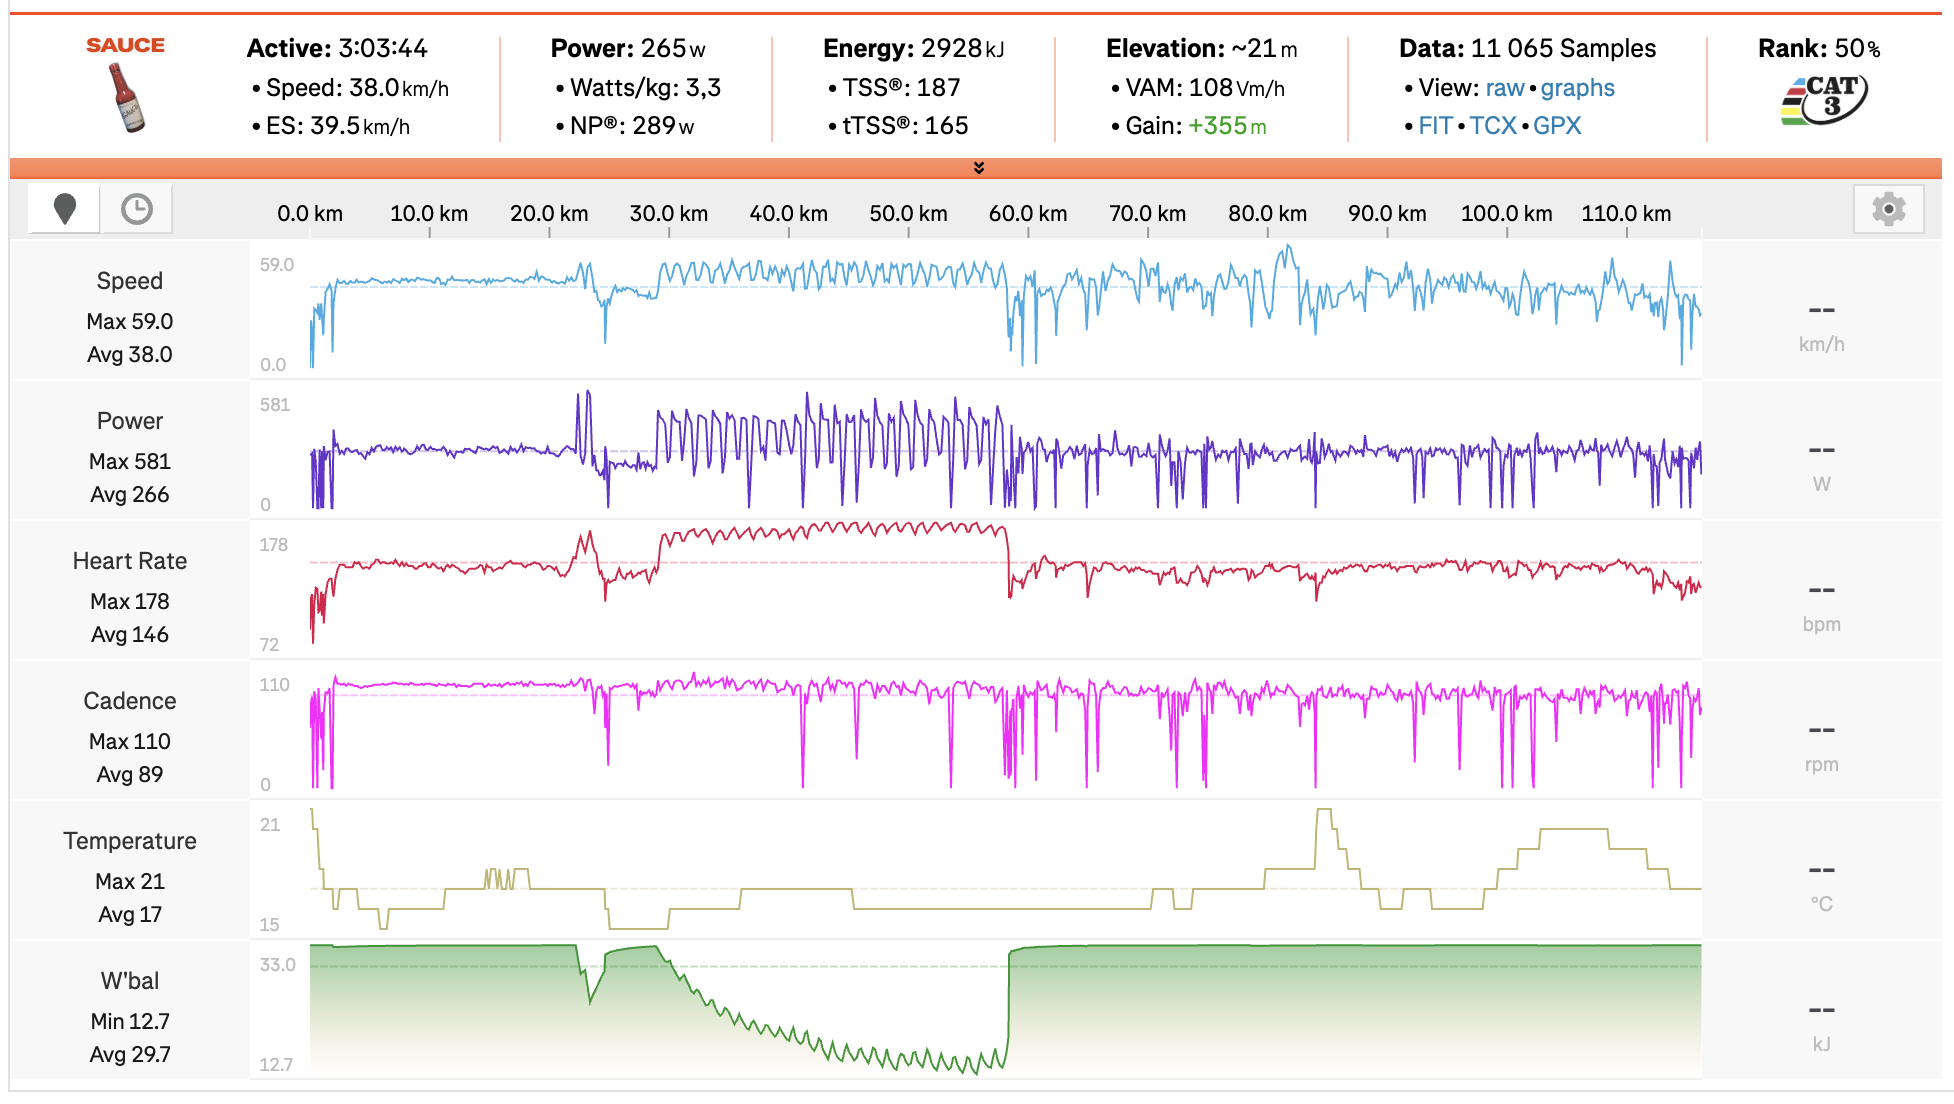Click the Heart Rate graph label
This screenshot has width=1954, height=1104.
[x=130, y=561]
